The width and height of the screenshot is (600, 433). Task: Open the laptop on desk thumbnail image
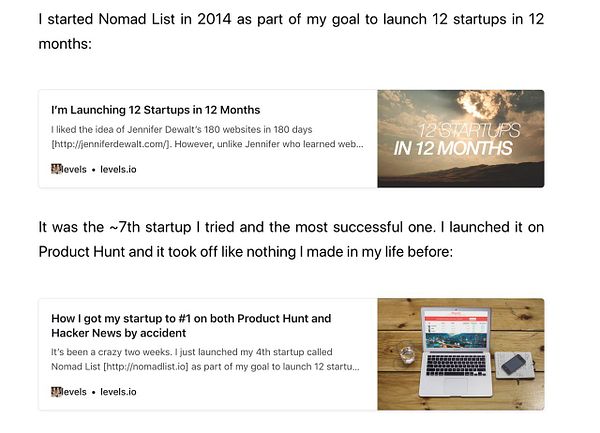[460, 354]
